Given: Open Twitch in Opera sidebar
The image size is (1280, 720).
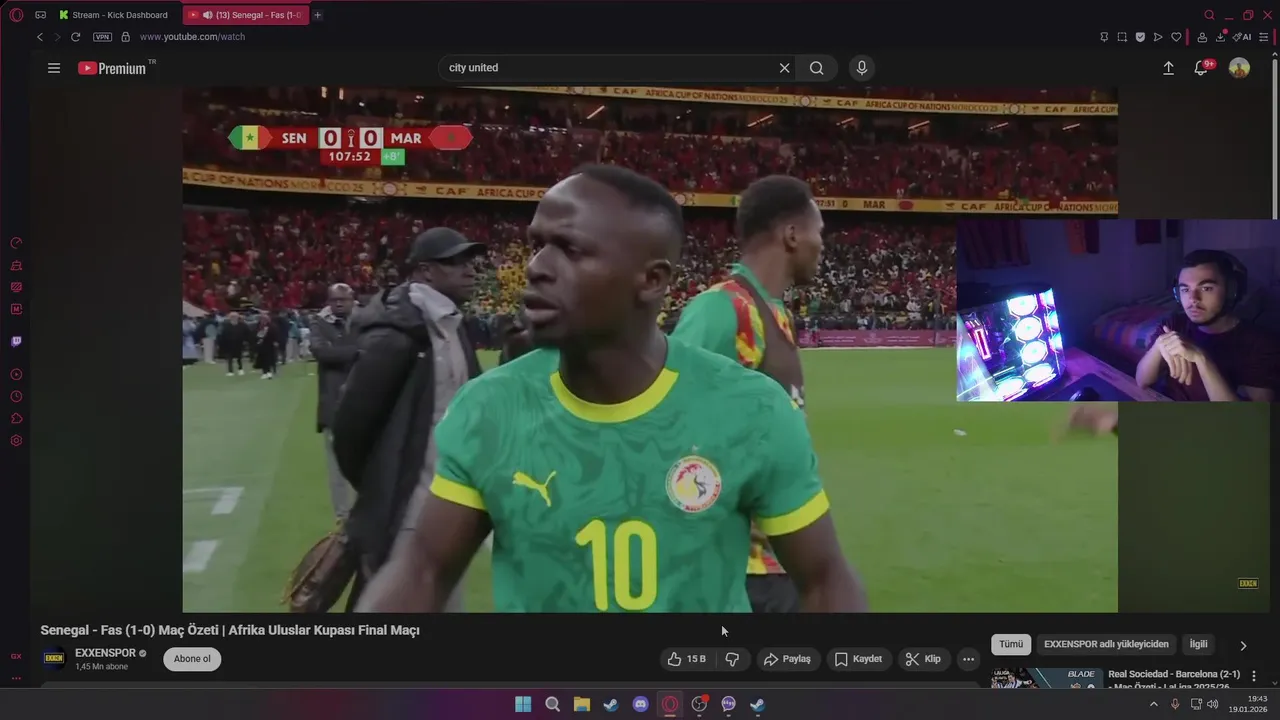Looking at the screenshot, I should pos(16,341).
